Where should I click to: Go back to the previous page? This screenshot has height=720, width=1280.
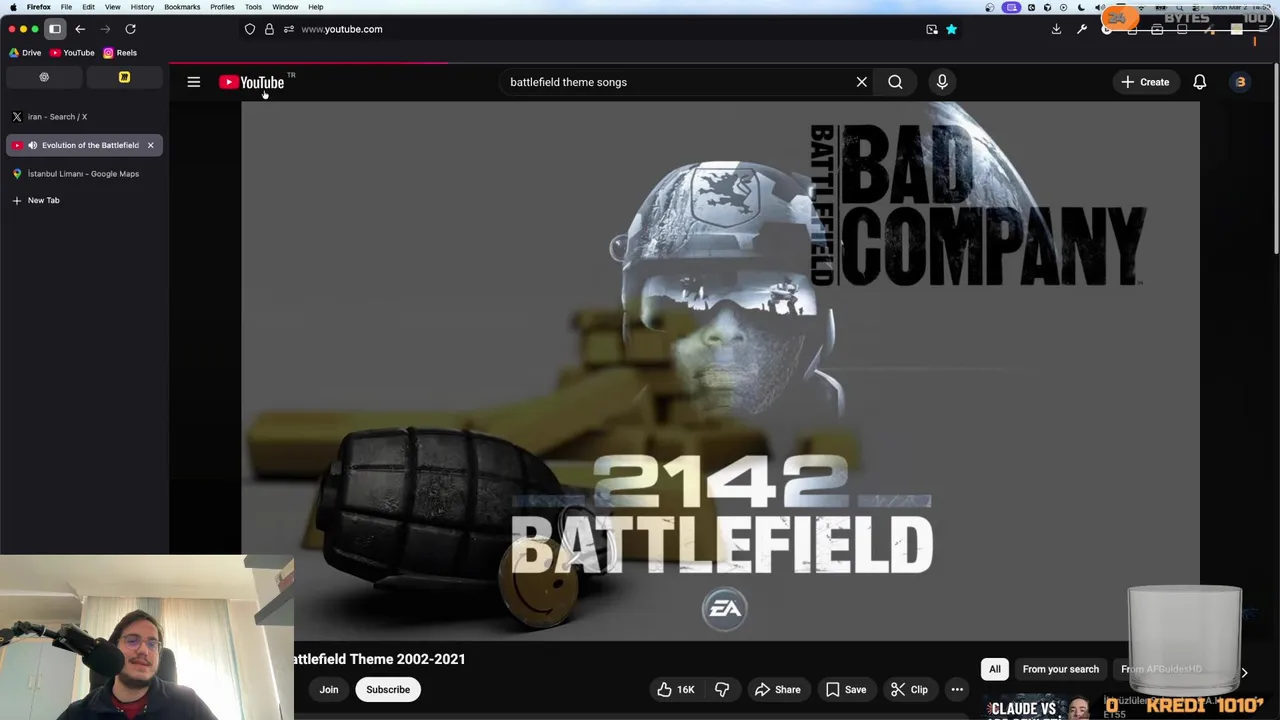[80, 29]
